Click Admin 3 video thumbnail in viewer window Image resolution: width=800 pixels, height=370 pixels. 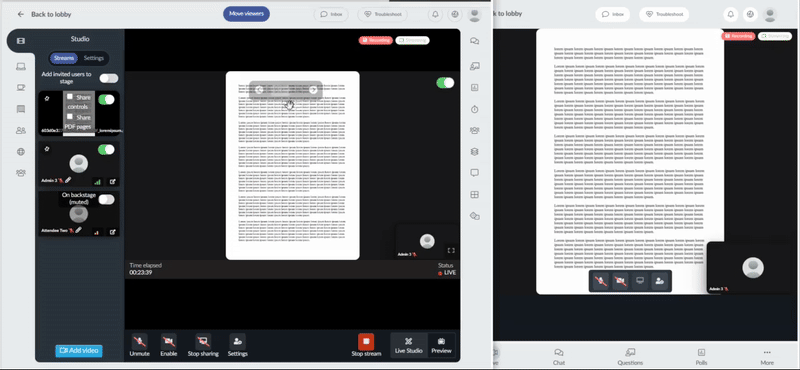(753, 267)
